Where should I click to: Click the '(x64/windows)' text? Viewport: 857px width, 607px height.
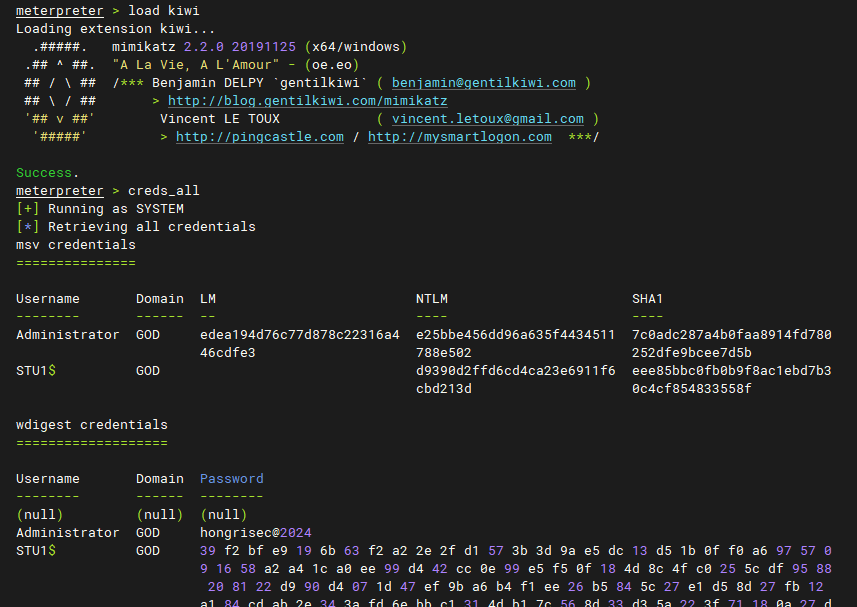pyautogui.click(x=356, y=46)
